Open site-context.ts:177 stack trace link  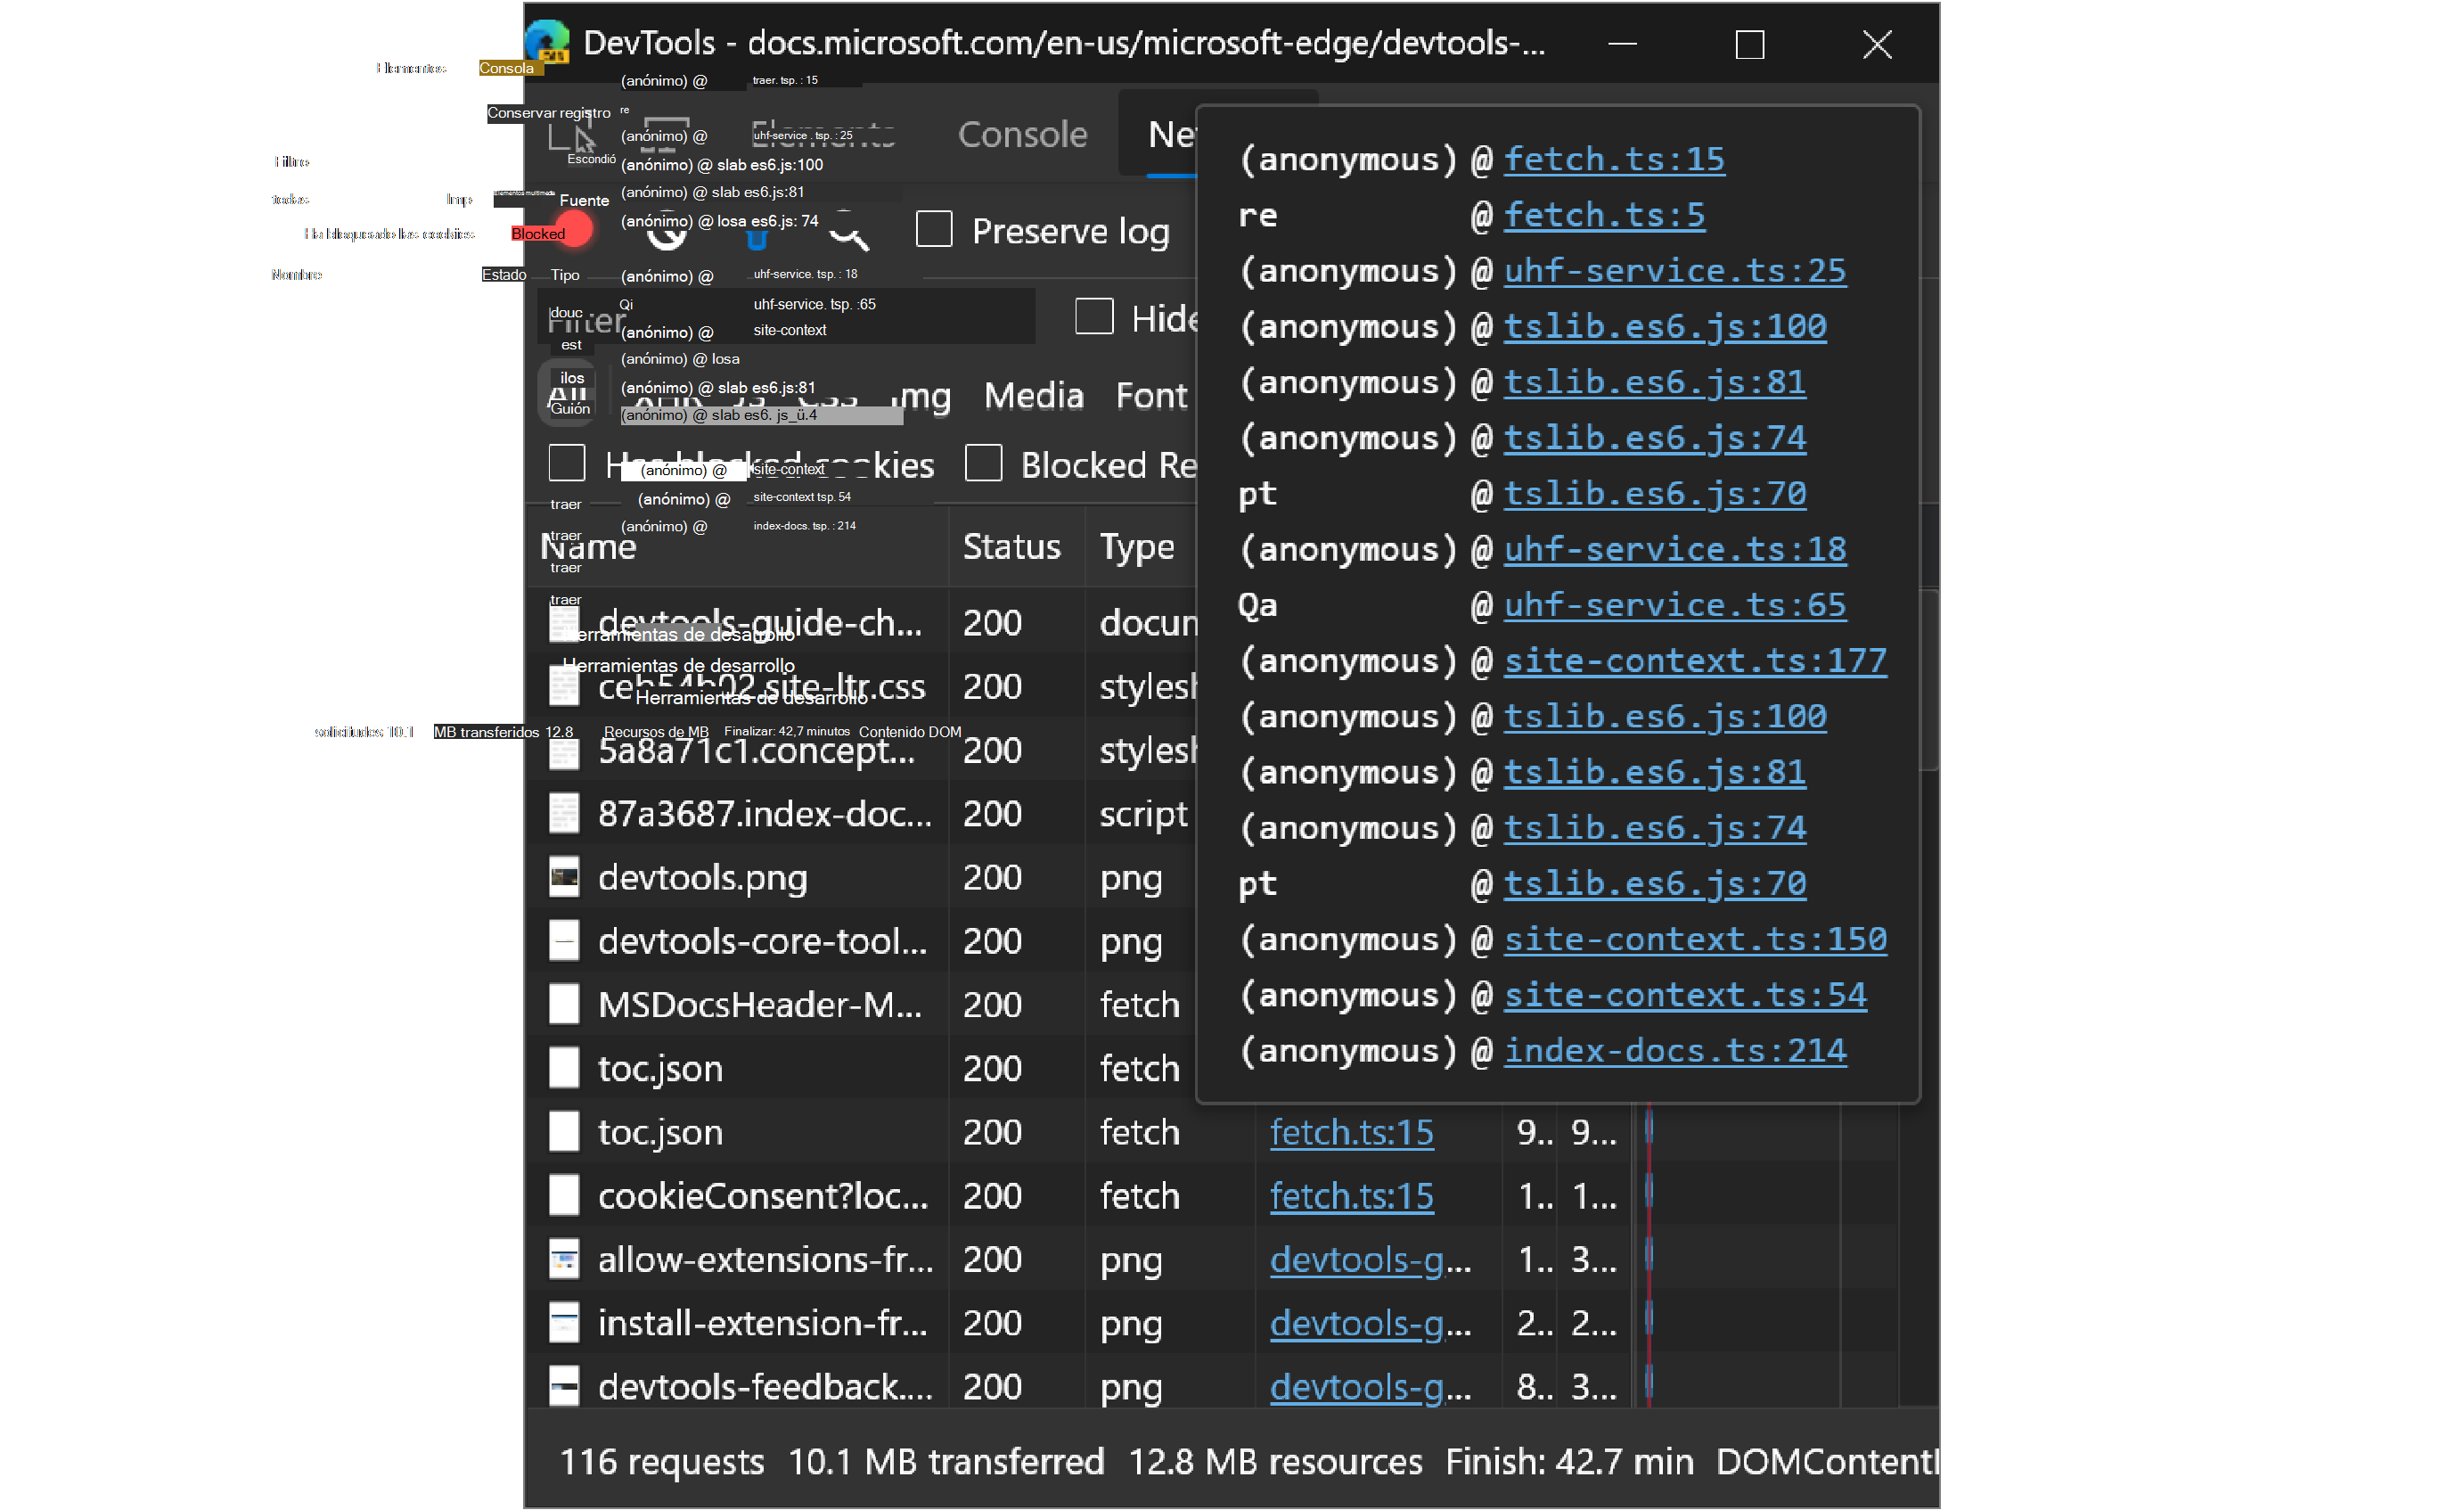click(1695, 661)
